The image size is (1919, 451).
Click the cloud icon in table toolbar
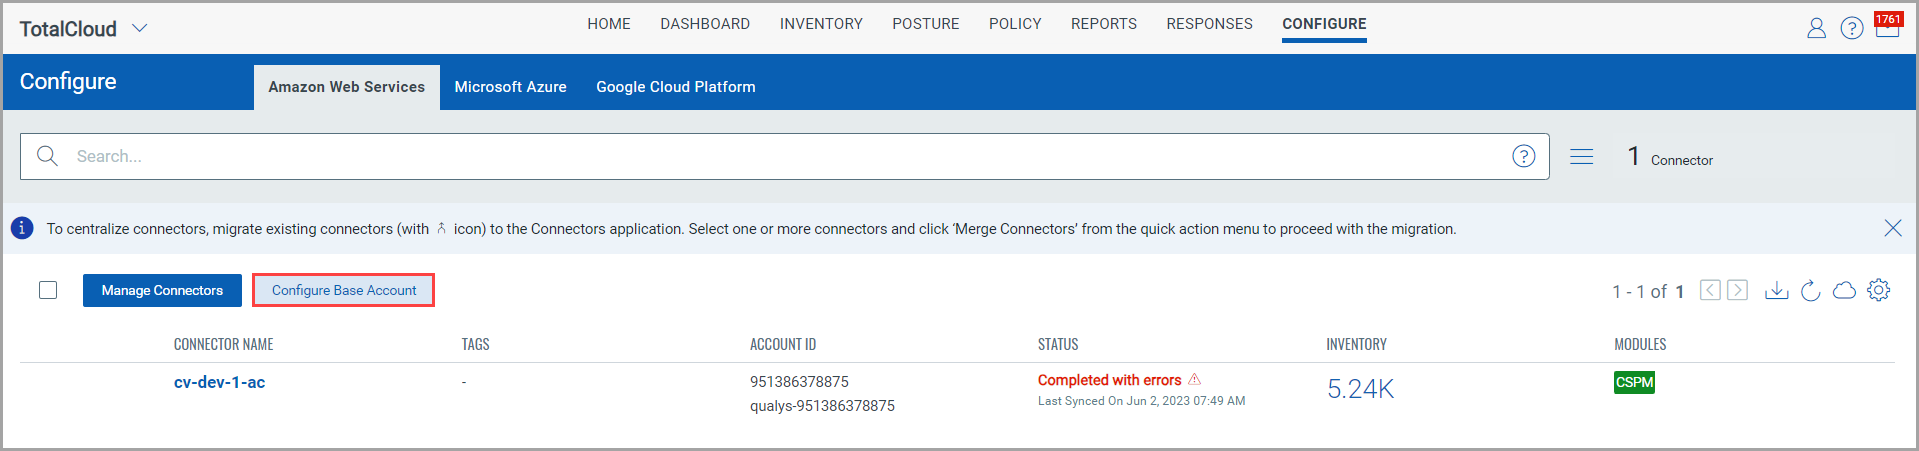tap(1844, 290)
